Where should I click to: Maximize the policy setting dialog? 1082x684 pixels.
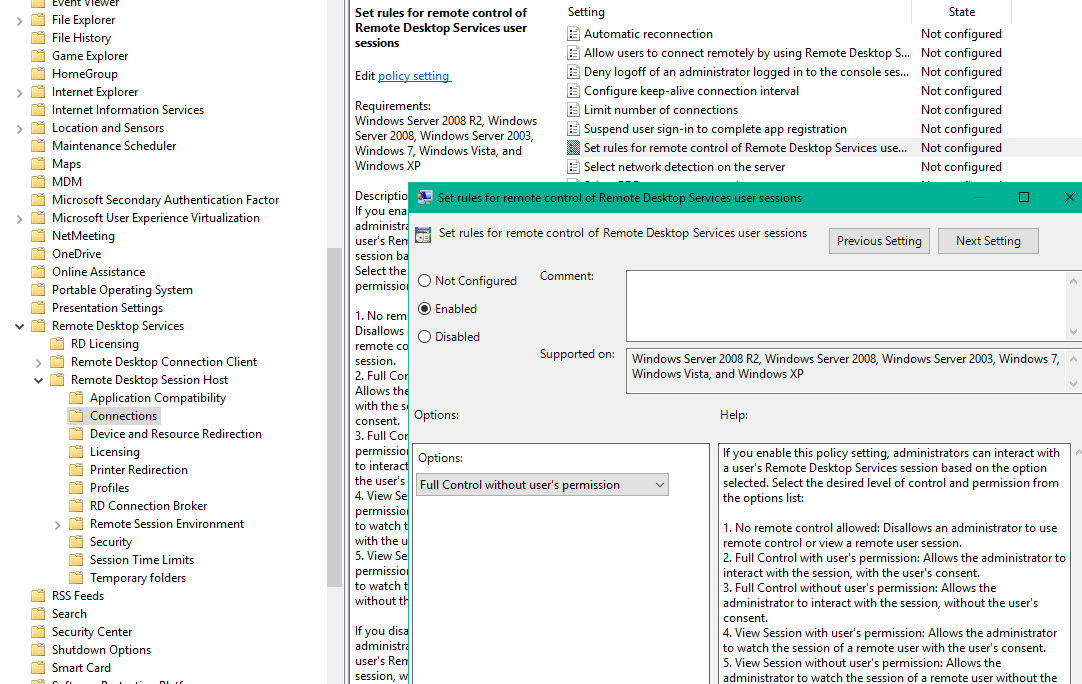1024,197
